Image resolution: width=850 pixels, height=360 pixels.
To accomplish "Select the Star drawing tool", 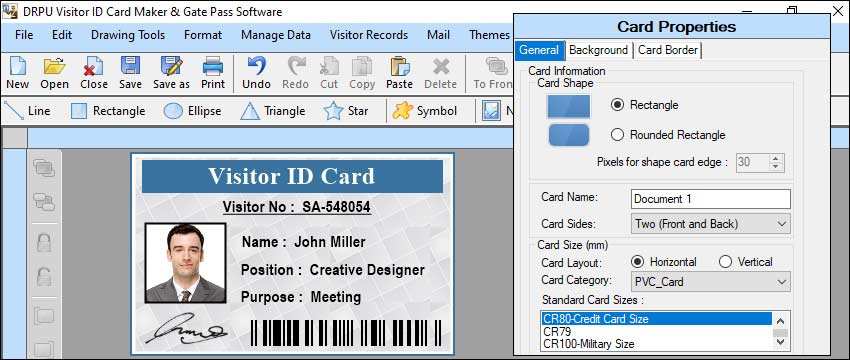I will [346, 111].
